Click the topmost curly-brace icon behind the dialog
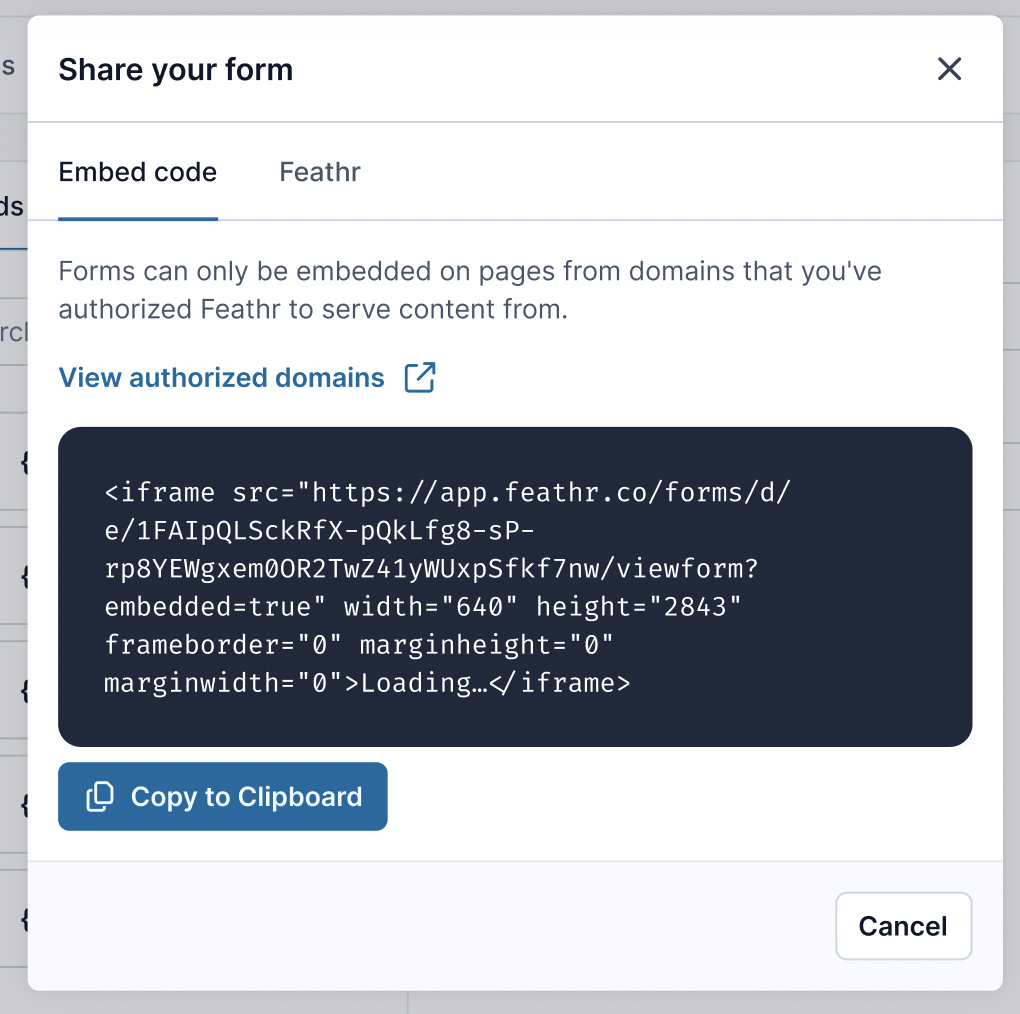This screenshot has width=1020, height=1014. [24, 462]
